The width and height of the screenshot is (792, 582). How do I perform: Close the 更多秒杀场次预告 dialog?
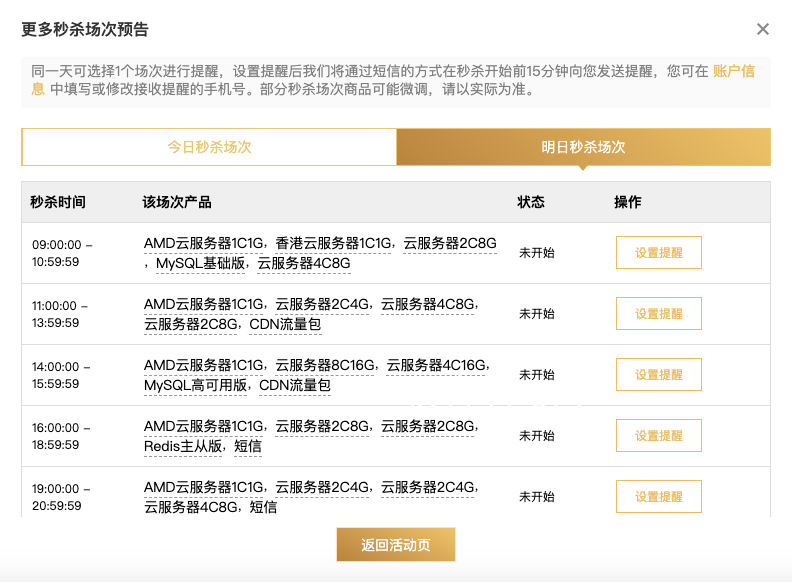click(763, 29)
